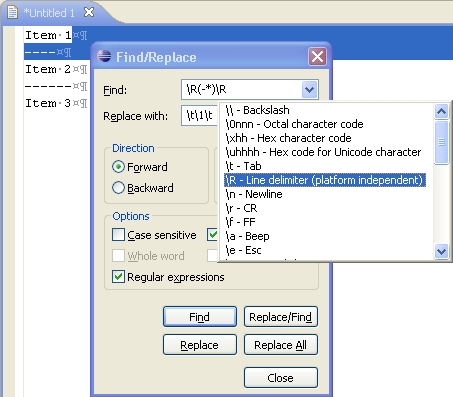
Task: Select "\R - Line delimiter (platform independent)"
Action: pos(325,180)
